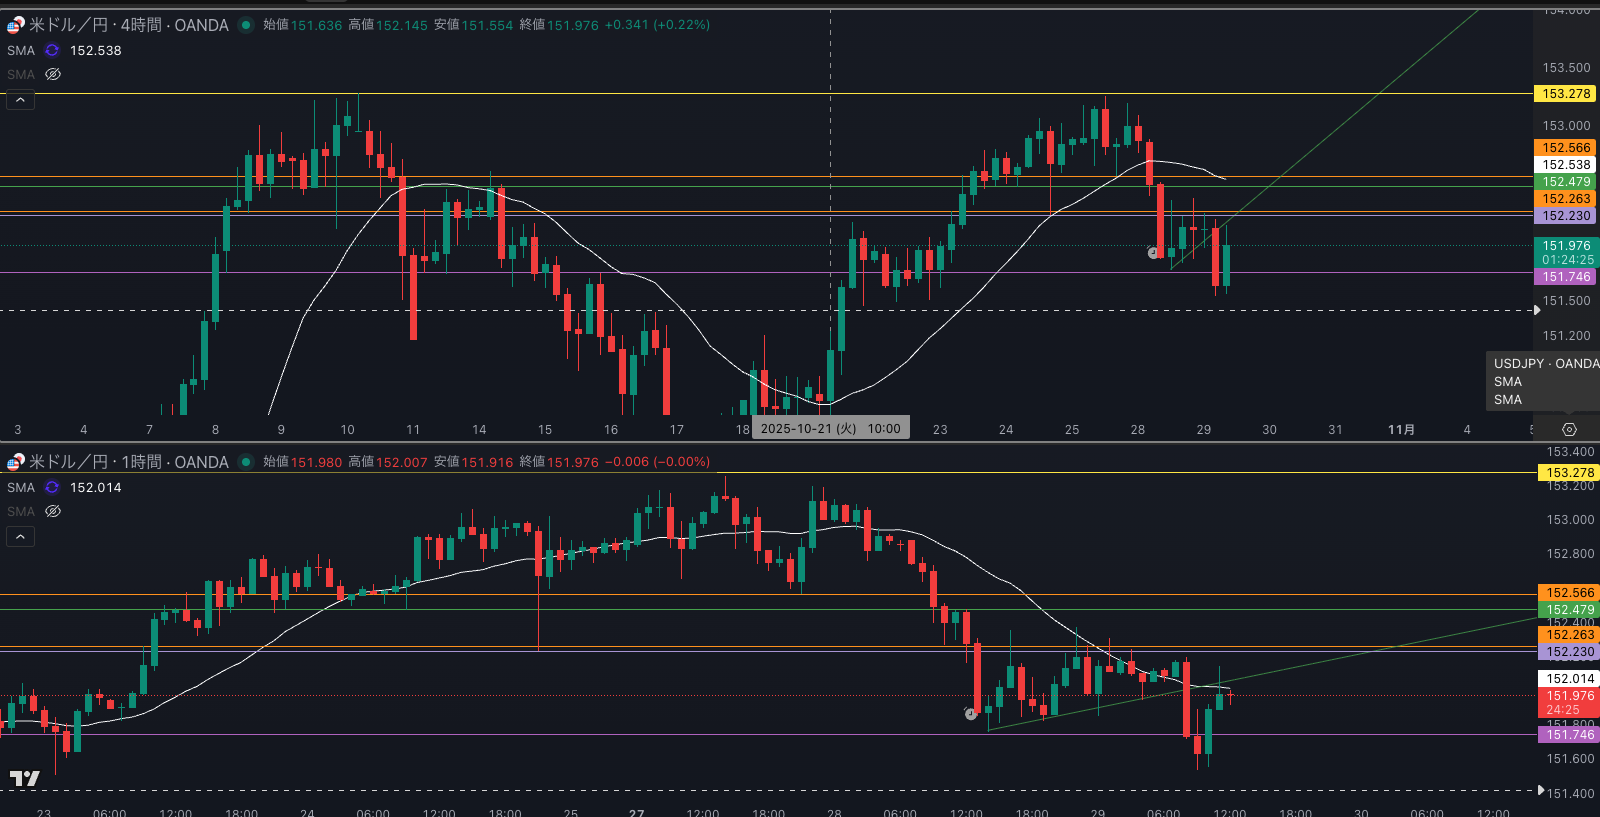Click the purple 151.746 price label on 1-hour chart
The image size is (1600, 817).
point(1569,735)
